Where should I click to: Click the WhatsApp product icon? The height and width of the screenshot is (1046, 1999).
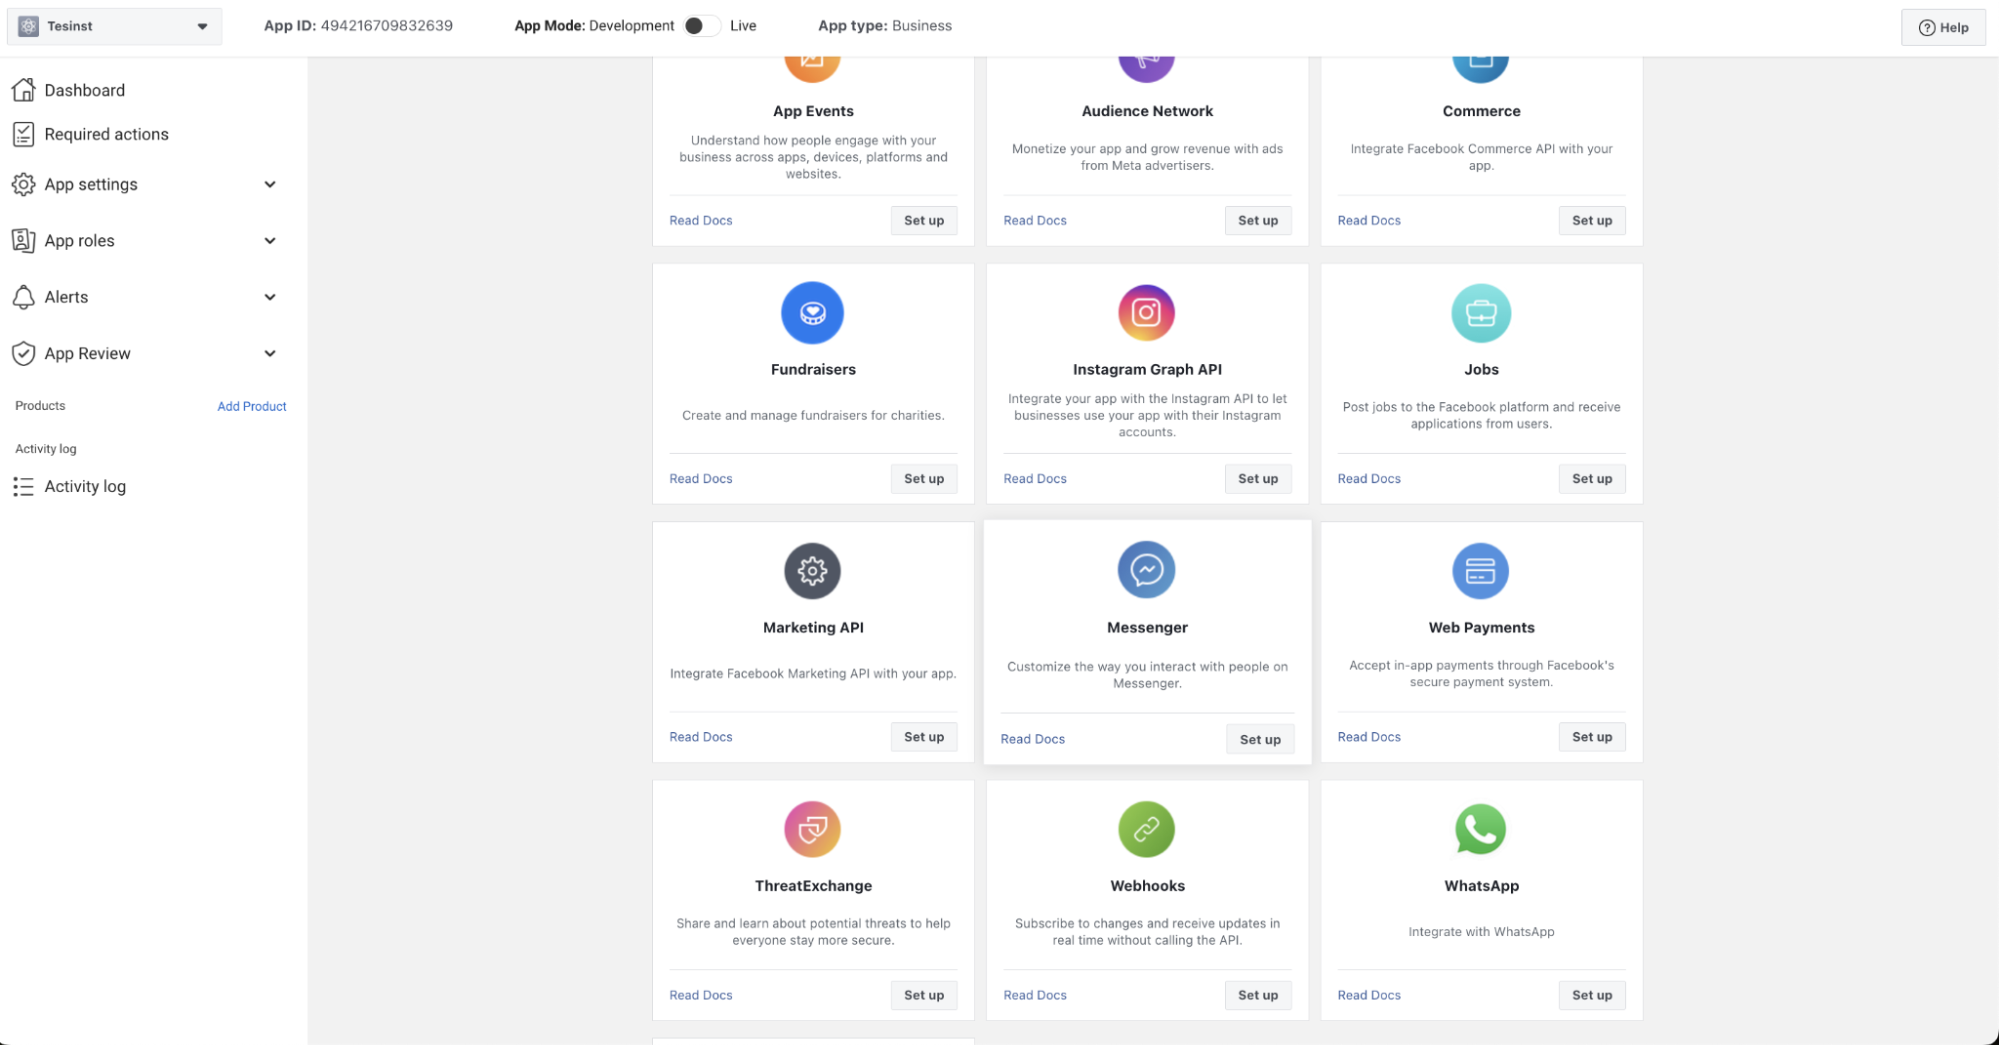pyautogui.click(x=1480, y=829)
